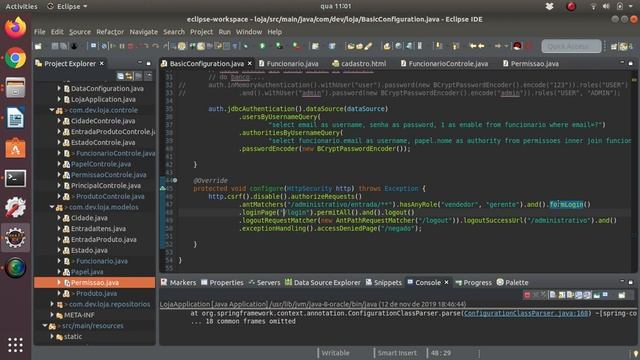
Task: Expand LojaApplication.java node
Action: coord(59,99)
